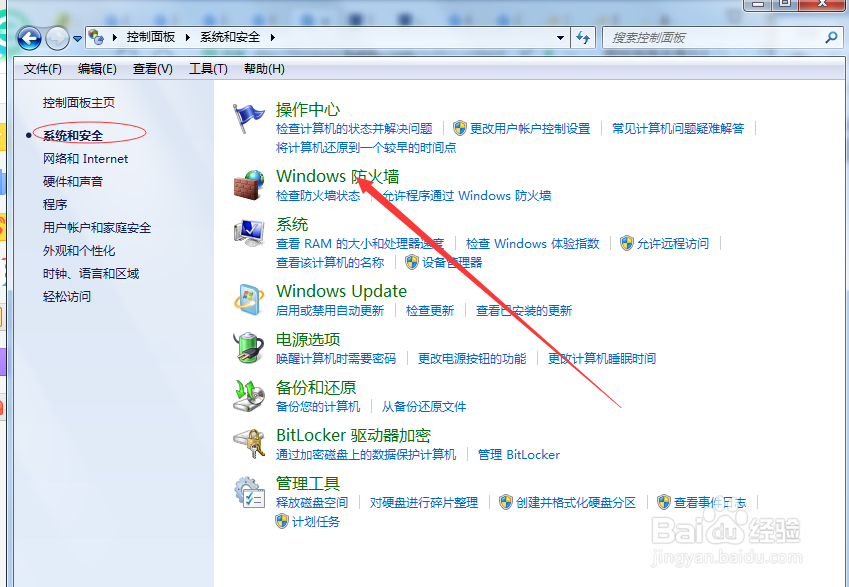849x587 pixels.
Task: Click the Windows Update icon
Action: pos(249,299)
